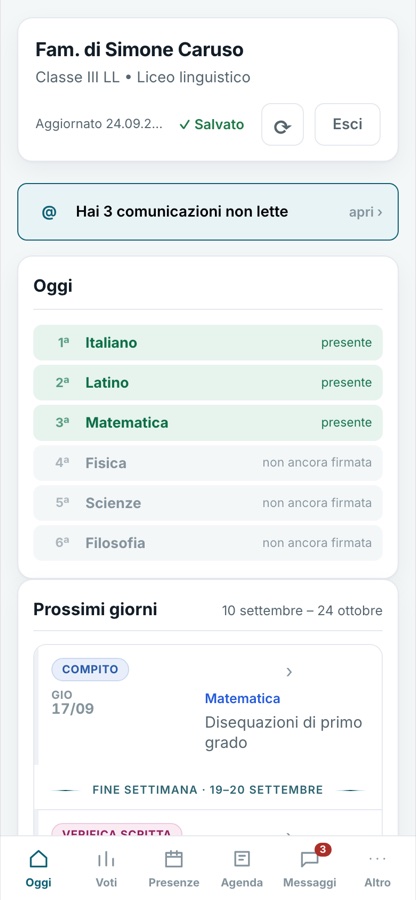Expand the Verifica scritta card chevron
This screenshot has width=416, height=900.
[x=289, y=832]
